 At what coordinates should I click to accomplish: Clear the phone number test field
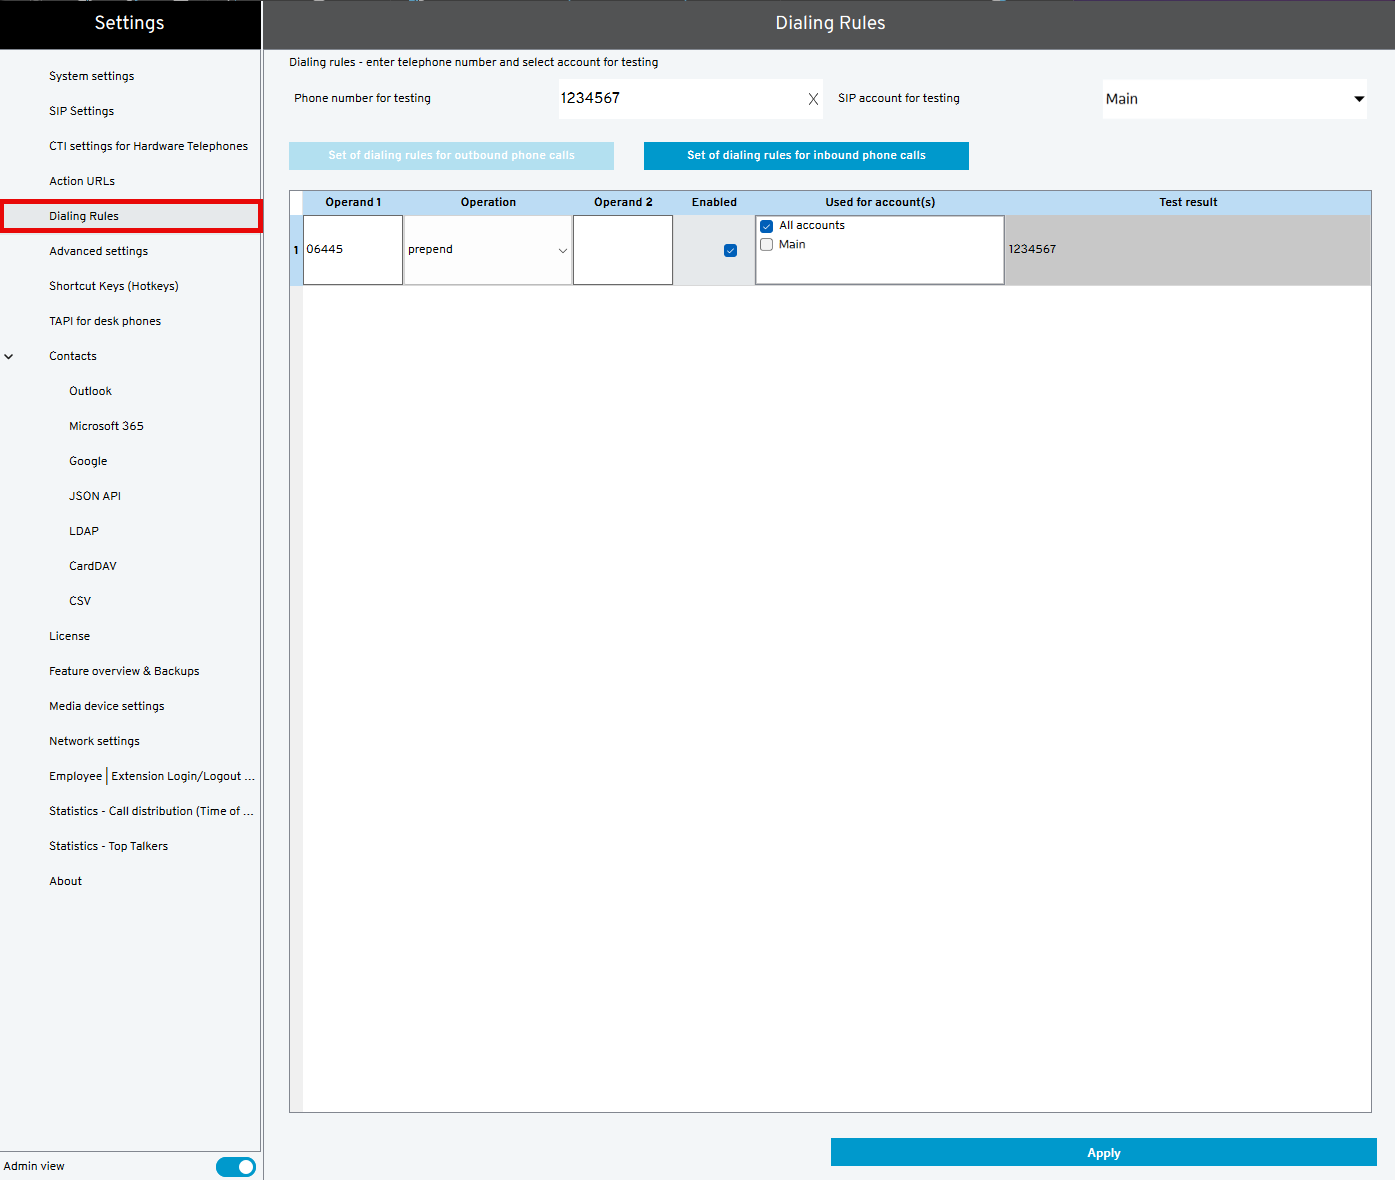point(813,99)
